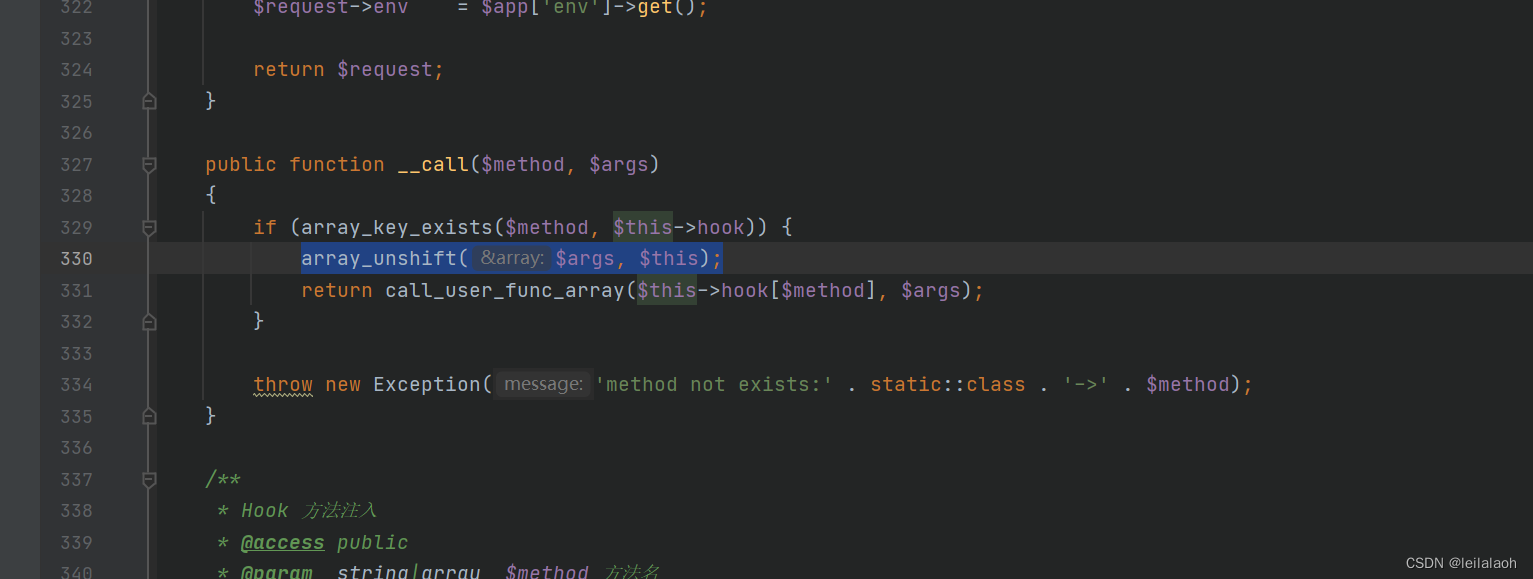Click the underlined @access annotation
Image resolution: width=1533 pixels, height=579 pixels.
tap(282, 542)
